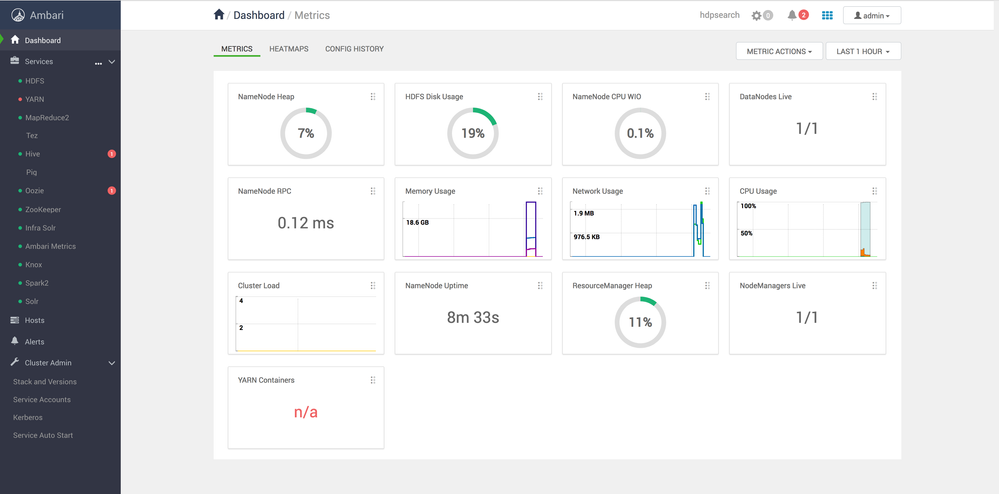
Task: Open the views grid icon
Action: coord(827,15)
